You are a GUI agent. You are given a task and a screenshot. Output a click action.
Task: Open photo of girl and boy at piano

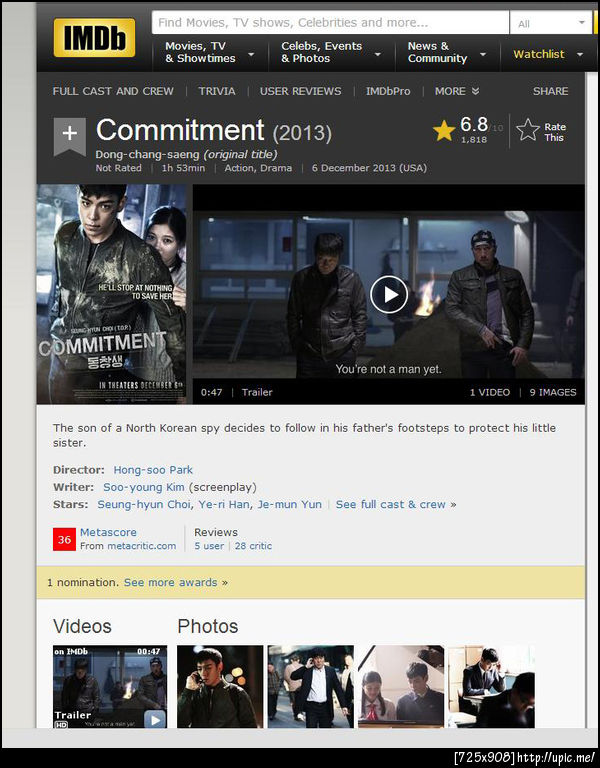pos(401,686)
